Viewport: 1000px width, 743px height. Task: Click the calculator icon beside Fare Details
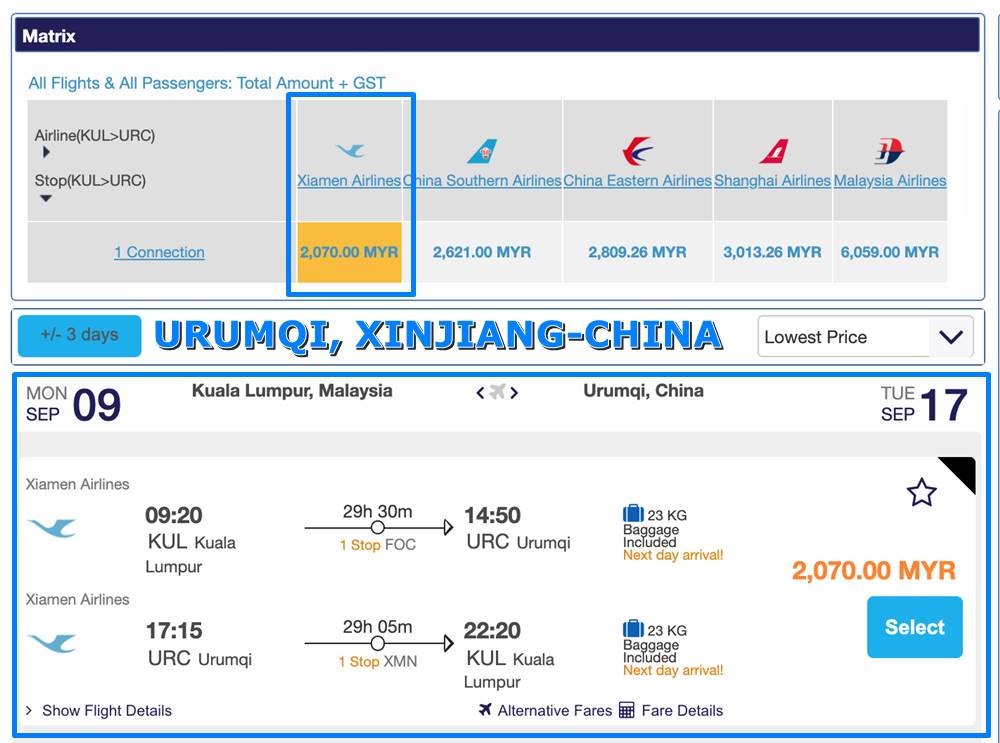tap(627, 710)
